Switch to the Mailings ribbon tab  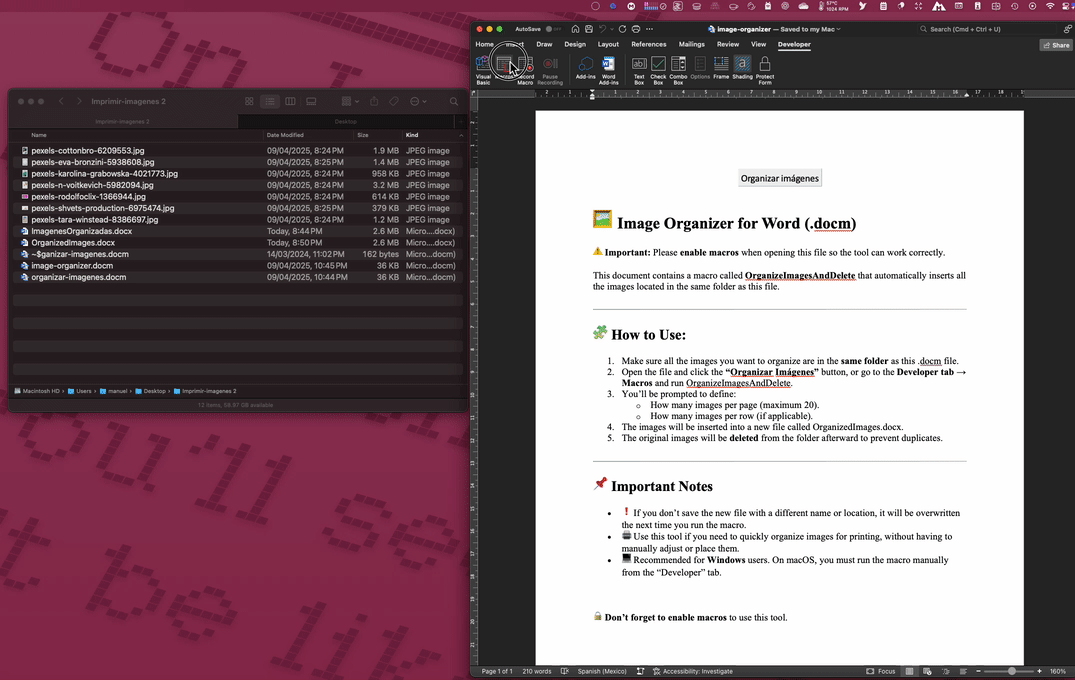tap(691, 44)
